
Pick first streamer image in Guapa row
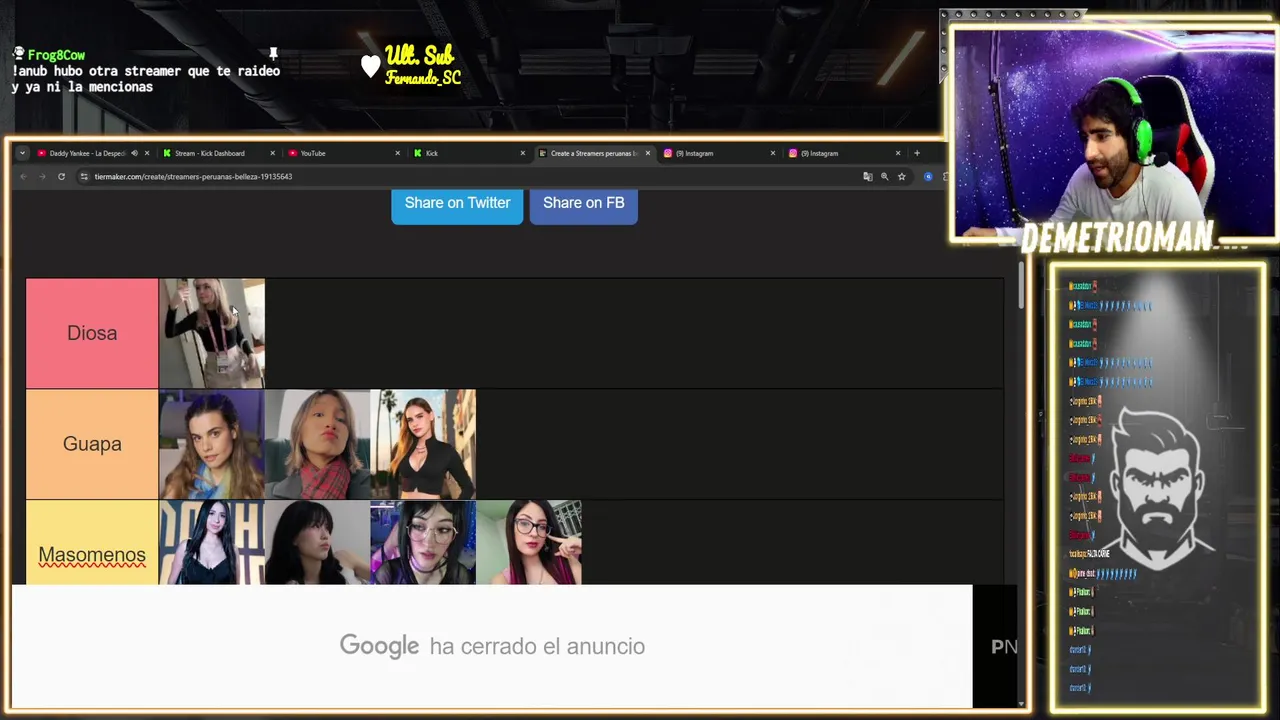[212, 444]
